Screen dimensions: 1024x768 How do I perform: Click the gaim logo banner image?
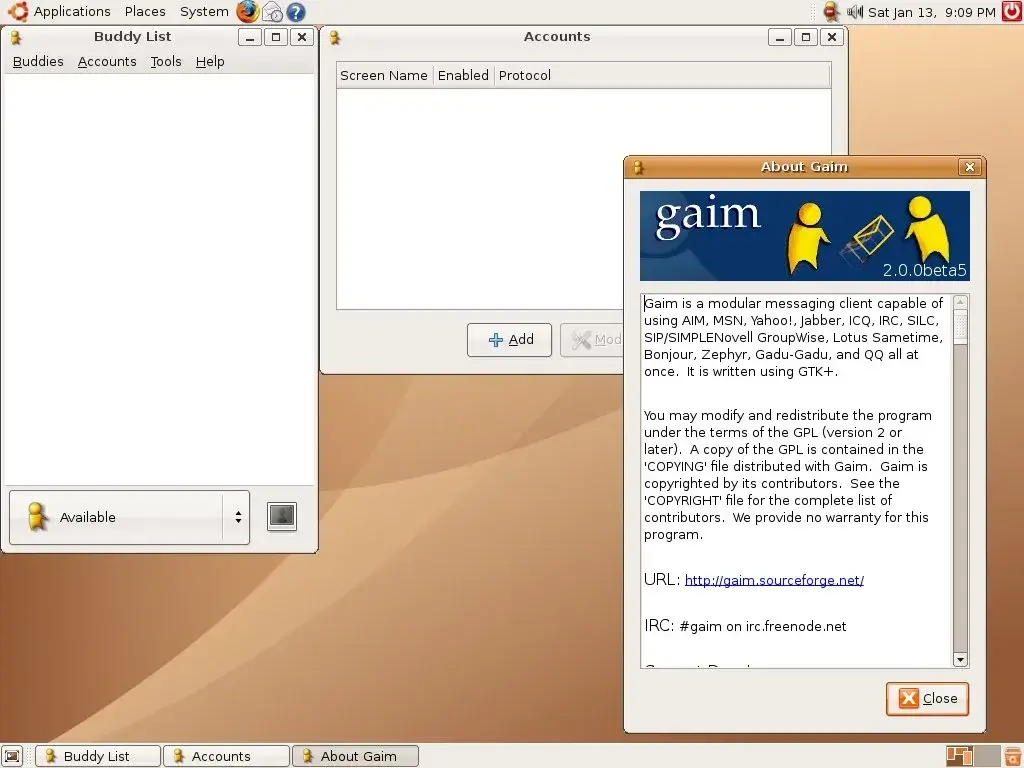pyautogui.click(x=805, y=236)
